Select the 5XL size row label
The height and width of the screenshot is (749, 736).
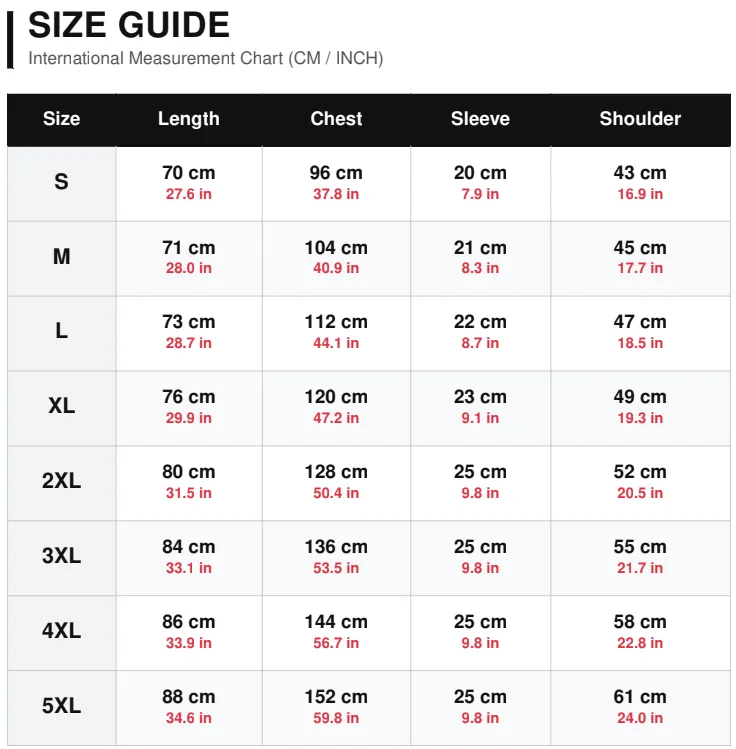[62, 706]
